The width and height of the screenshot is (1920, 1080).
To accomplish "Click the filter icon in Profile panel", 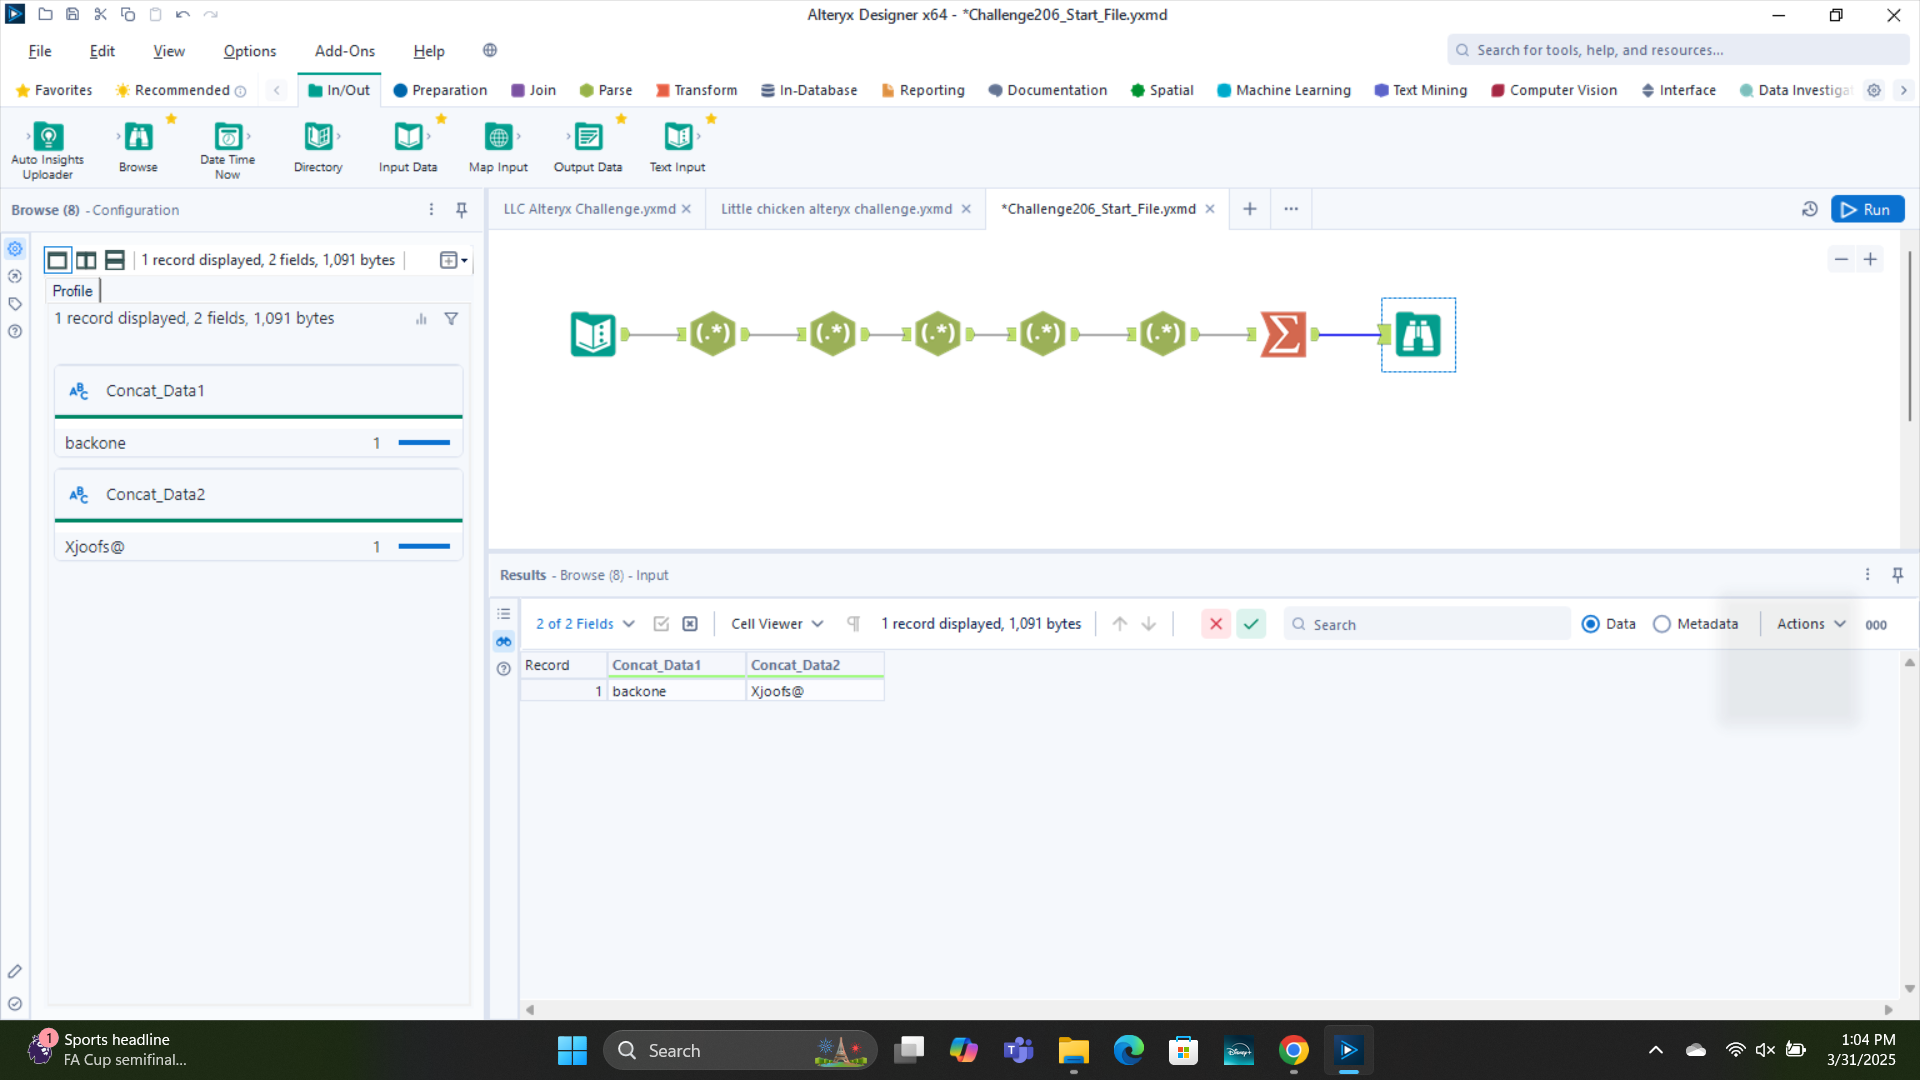I will click(451, 318).
